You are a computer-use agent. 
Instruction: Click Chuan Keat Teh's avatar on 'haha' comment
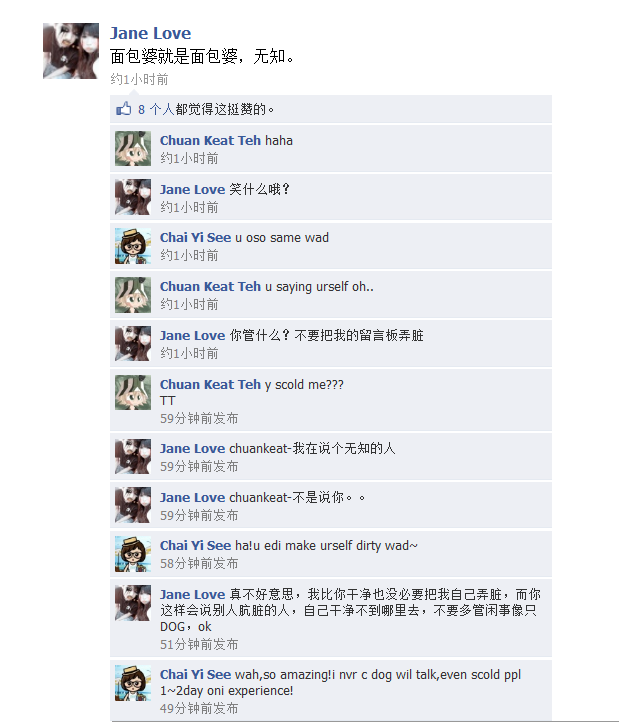coord(133,148)
